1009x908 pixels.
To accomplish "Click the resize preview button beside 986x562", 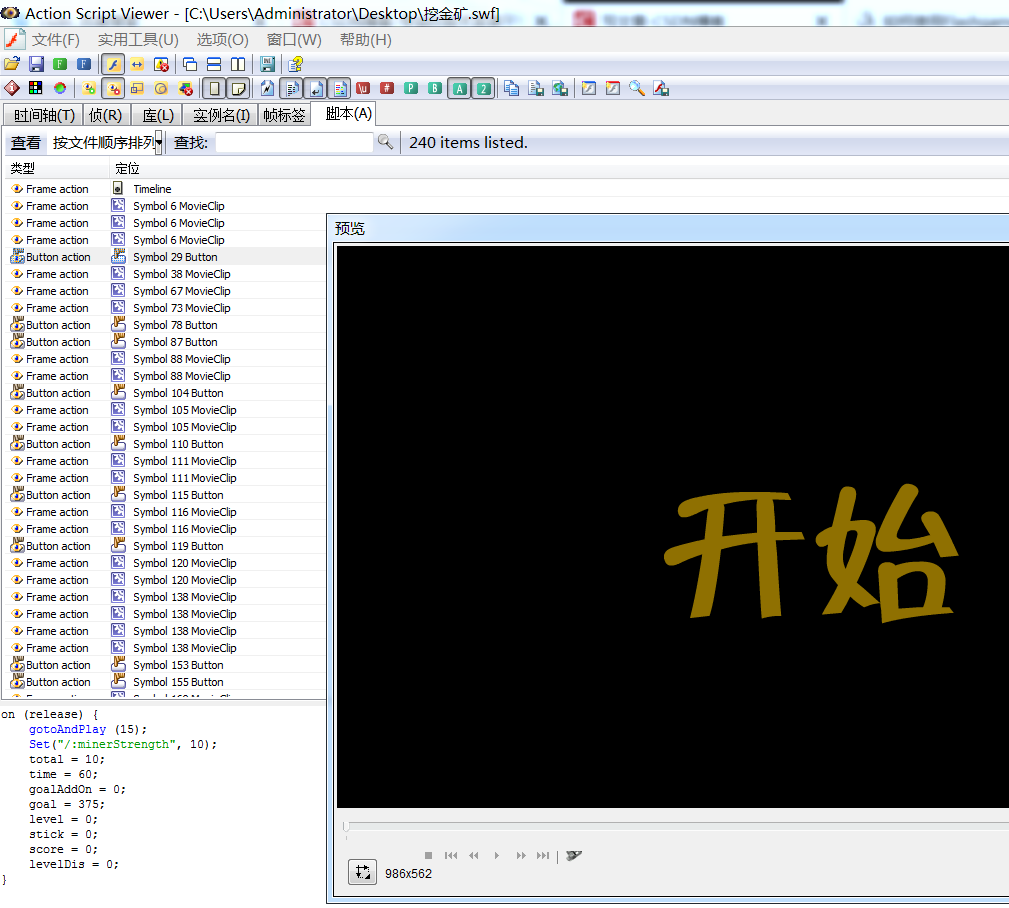I will (362, 872).
